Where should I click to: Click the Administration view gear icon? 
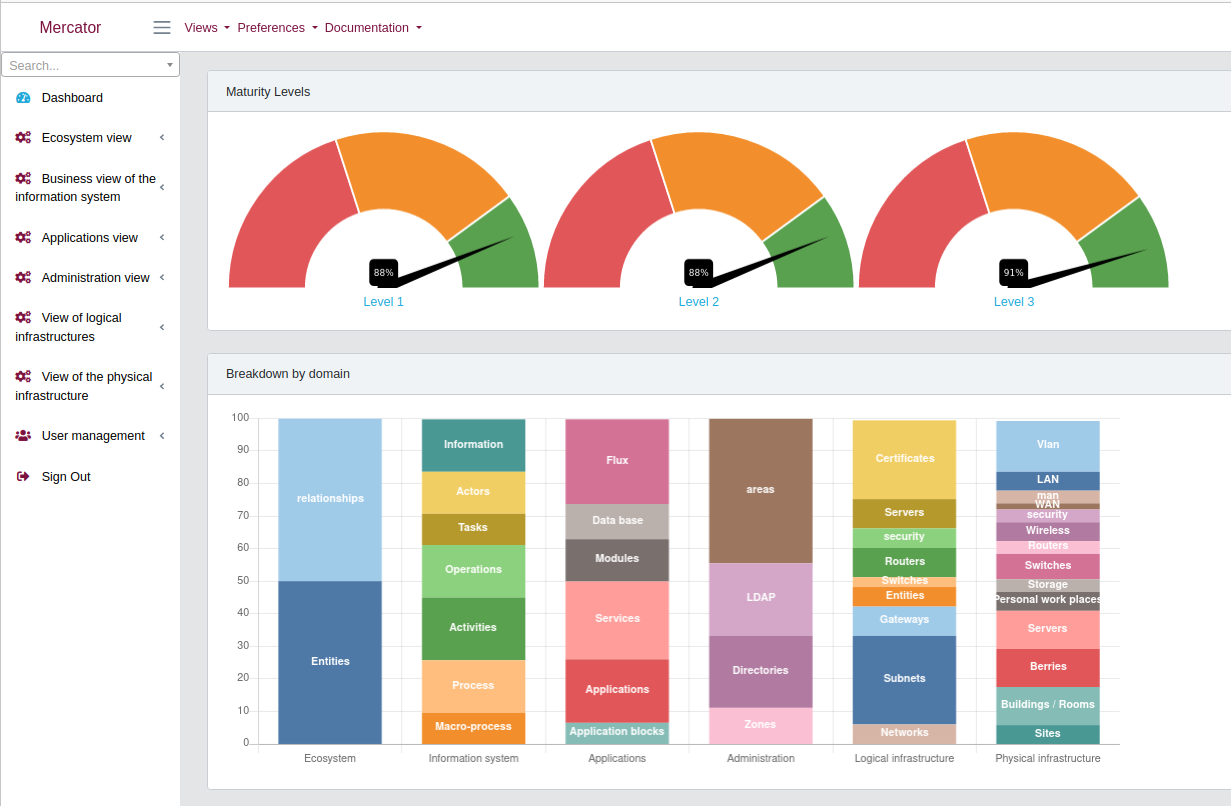point(22,277)
